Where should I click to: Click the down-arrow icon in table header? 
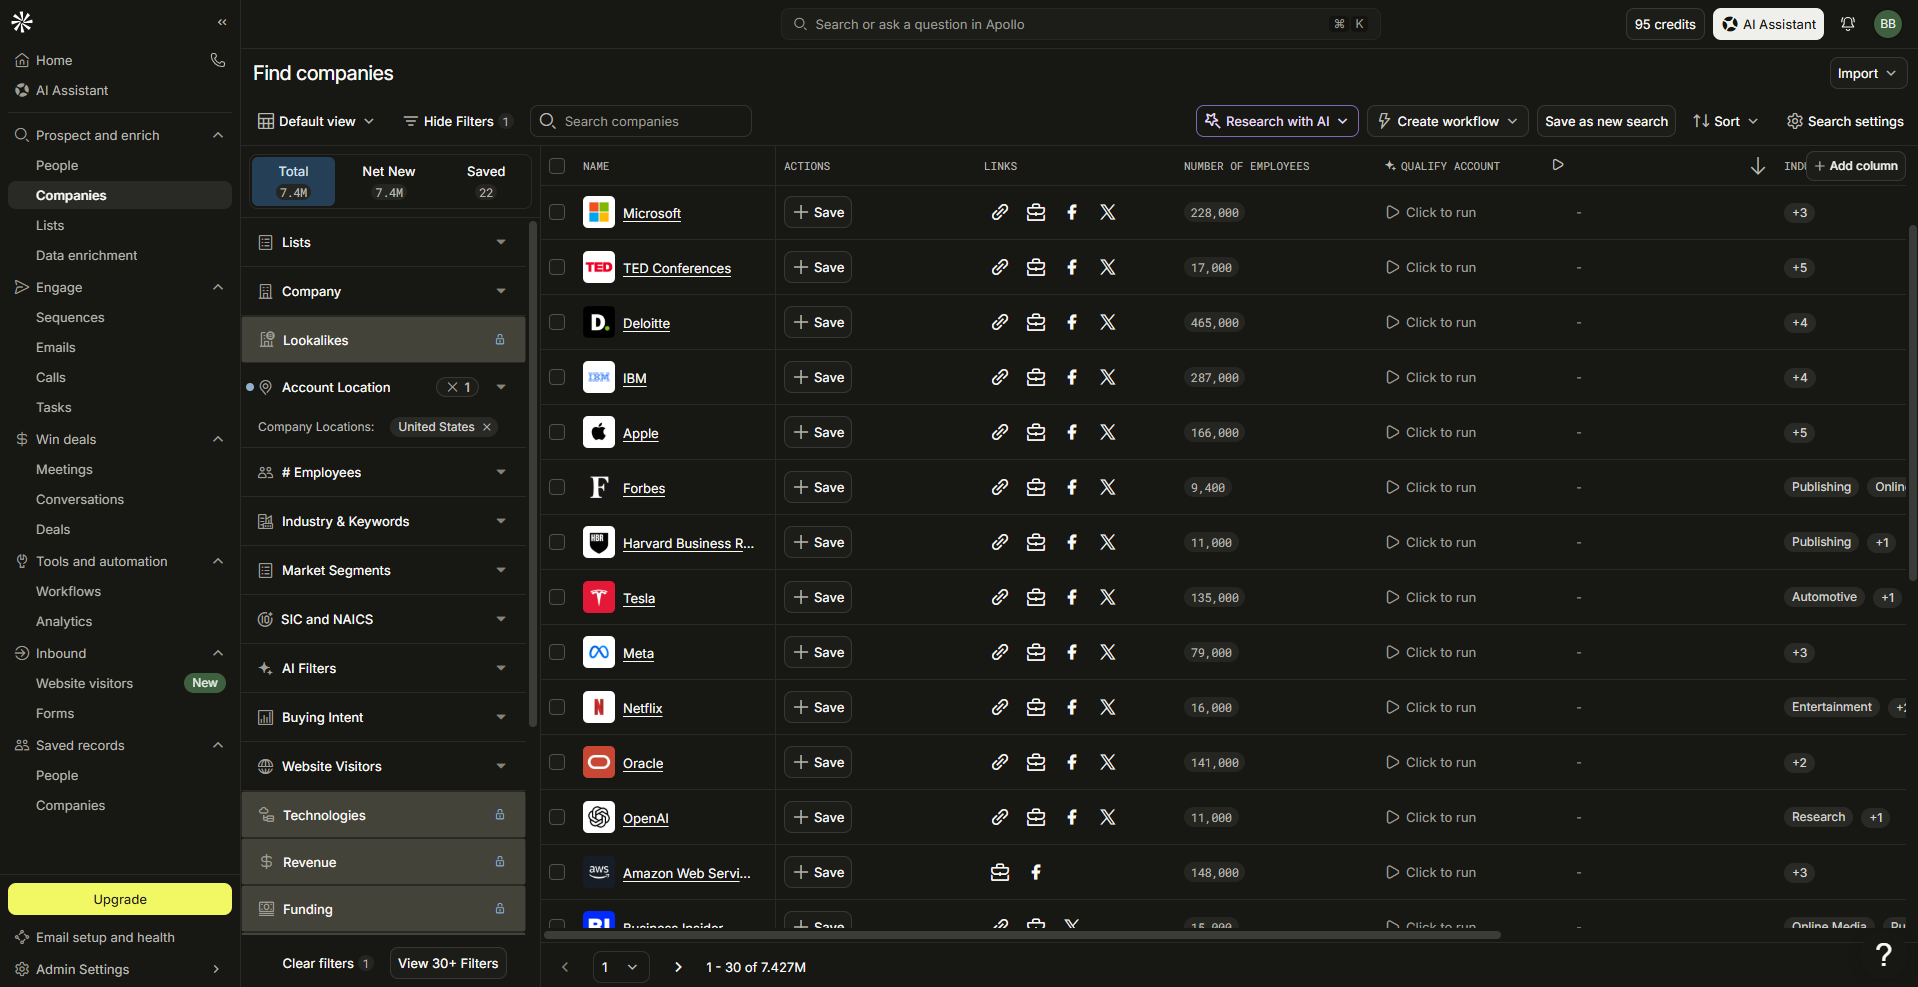click(1757, 166)
